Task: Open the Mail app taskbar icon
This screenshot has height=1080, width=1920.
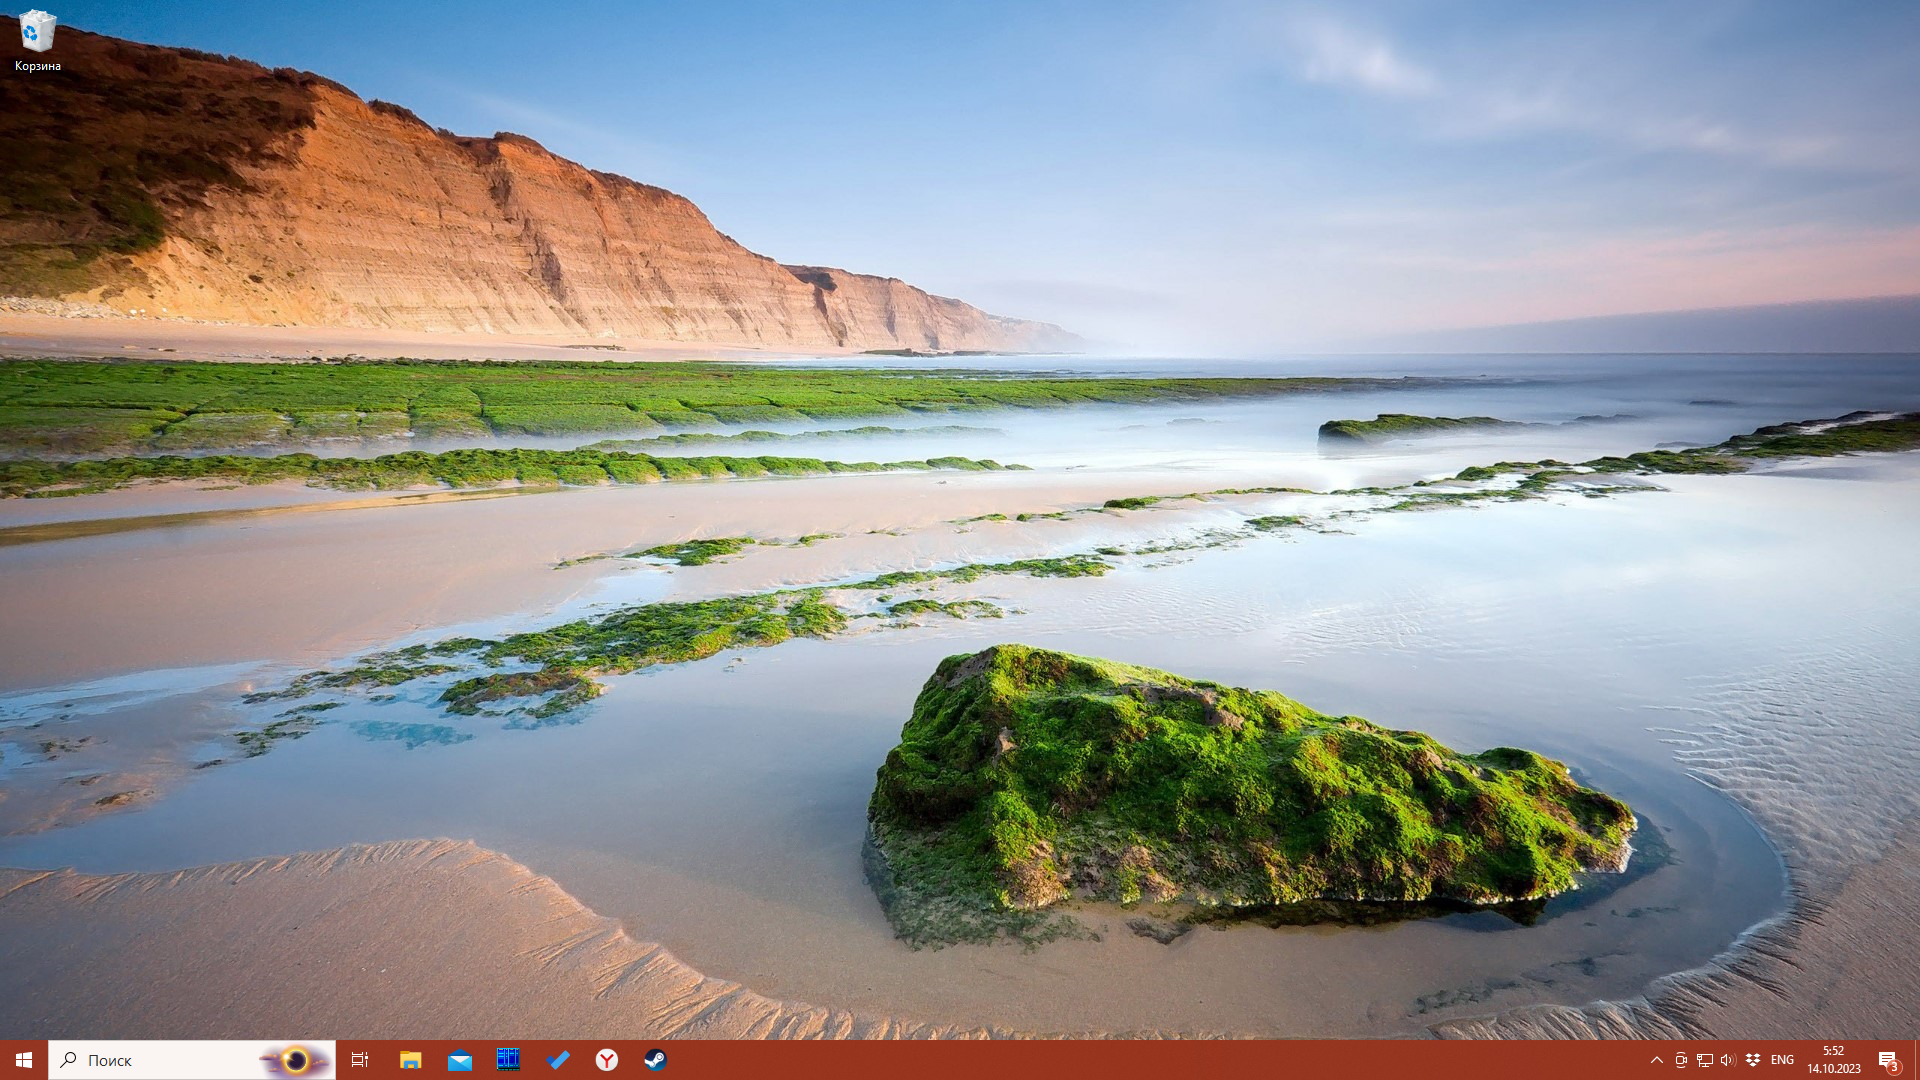Action: pyautogui.click(x=459, y=1060)
